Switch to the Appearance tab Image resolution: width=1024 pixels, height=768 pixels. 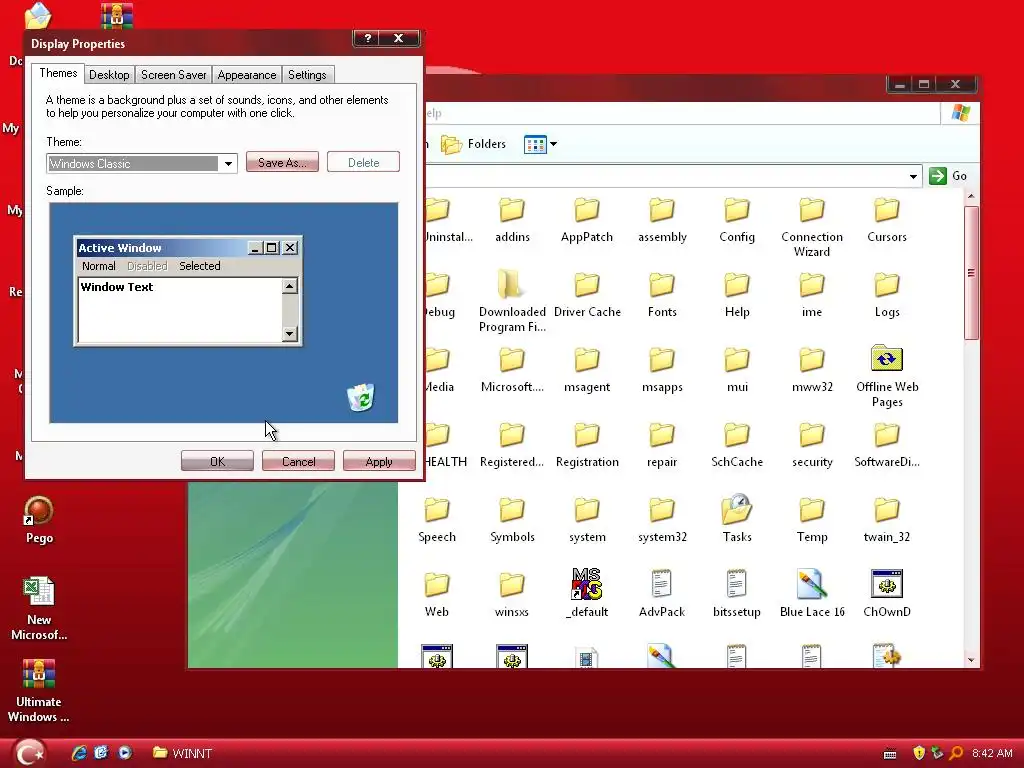click(247, 74)
